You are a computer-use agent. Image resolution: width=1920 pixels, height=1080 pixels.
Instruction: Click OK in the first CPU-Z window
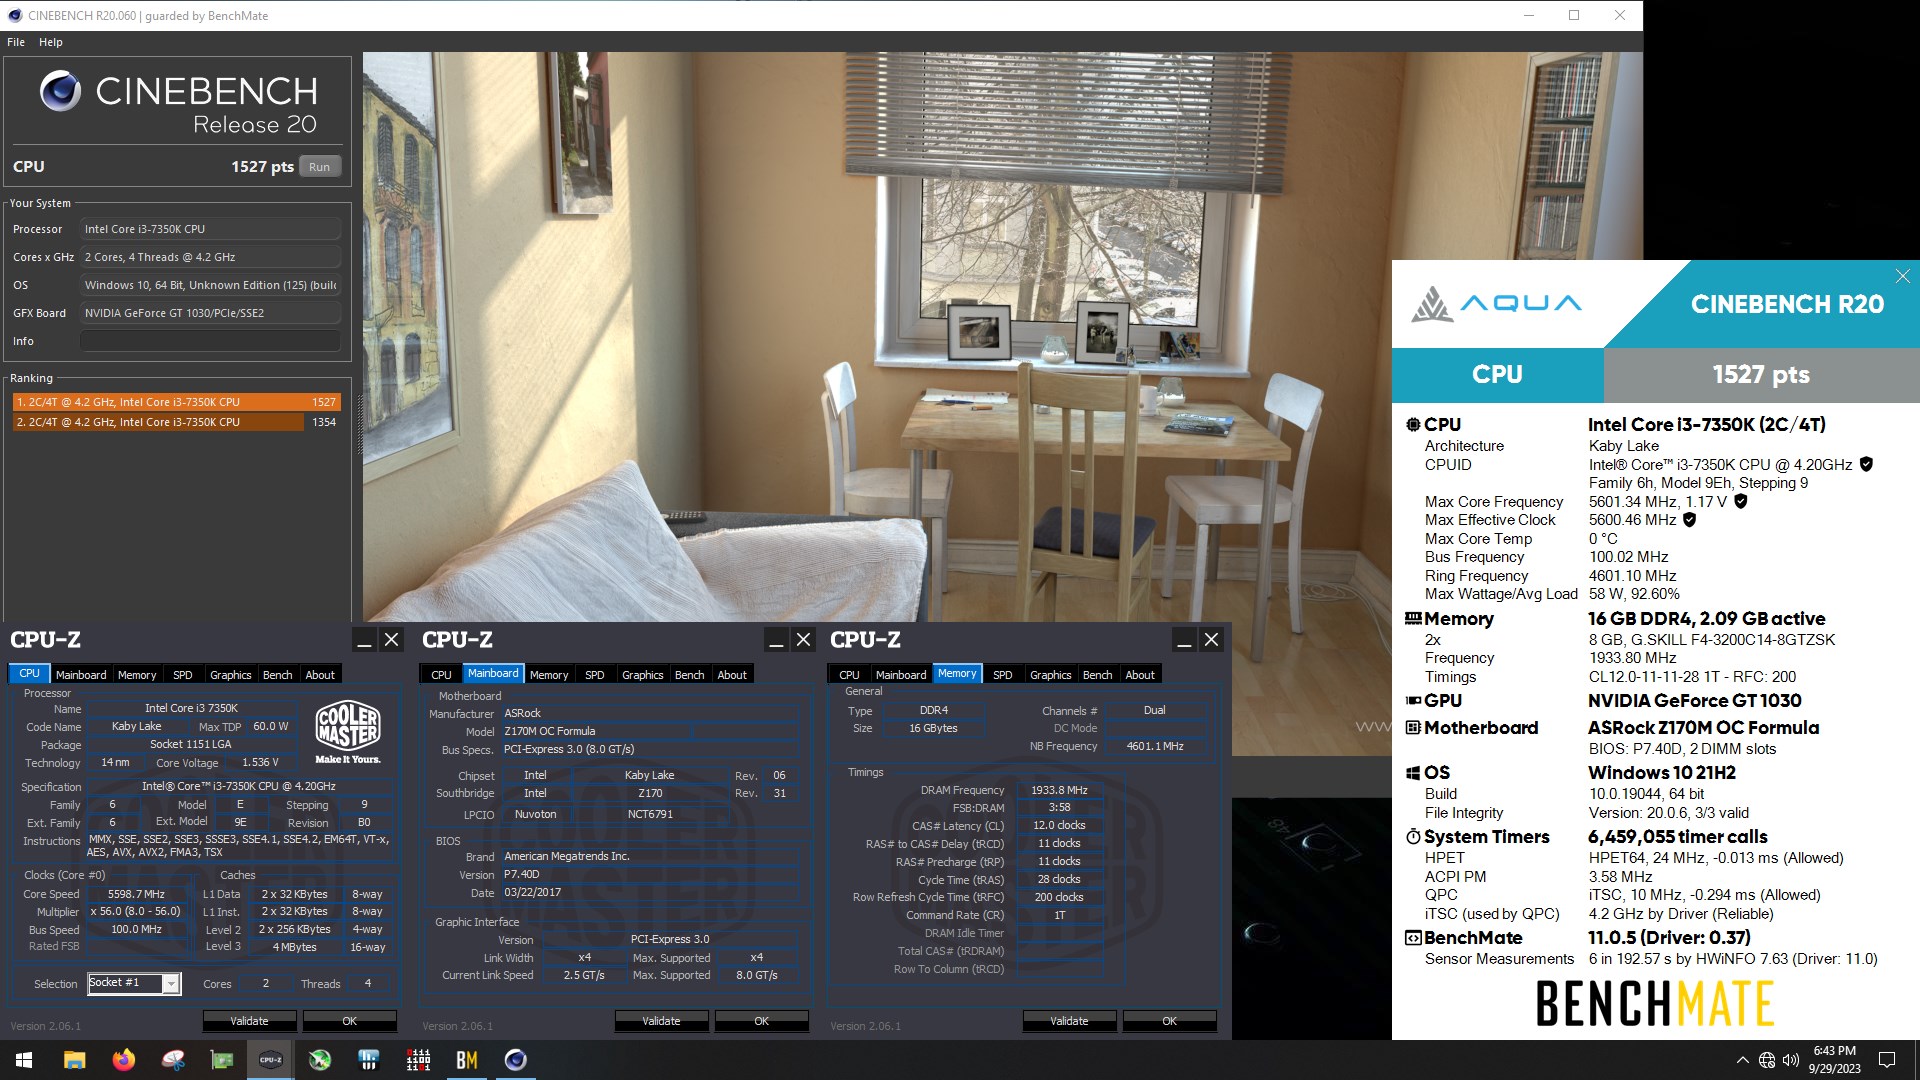click(x=350, y=1021)
